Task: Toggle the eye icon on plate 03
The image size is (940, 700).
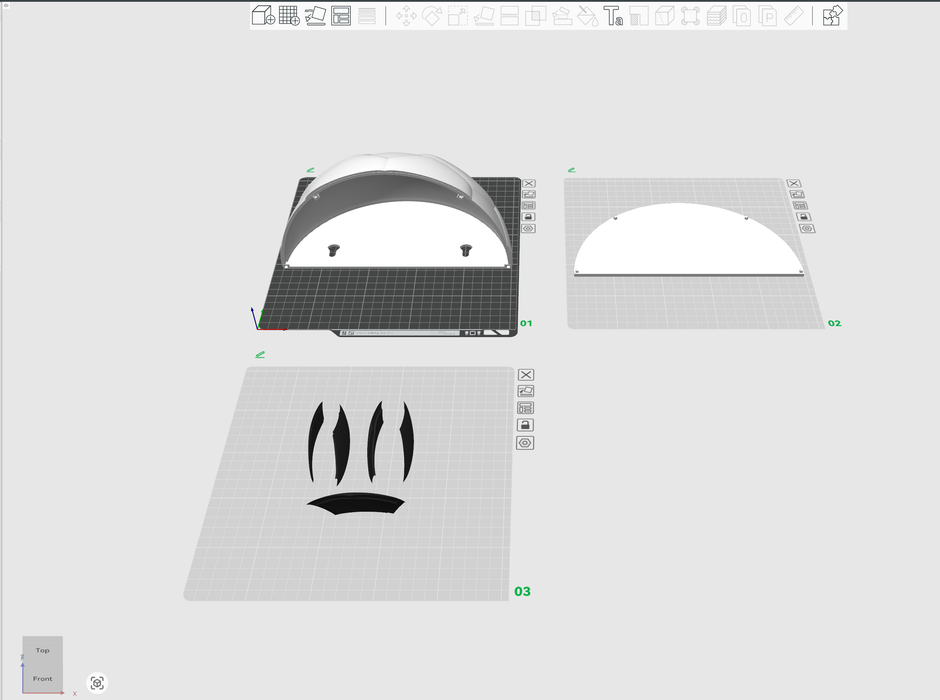Action: 525,443
